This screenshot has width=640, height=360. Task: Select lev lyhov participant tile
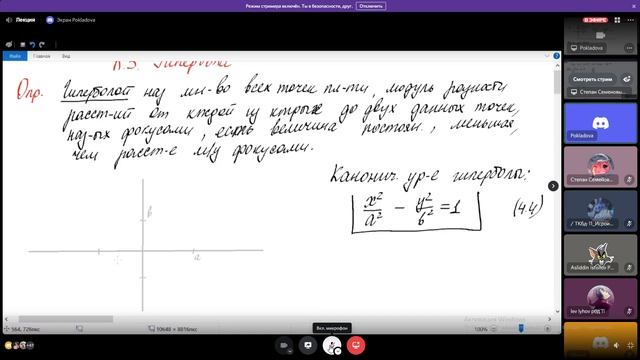coord(600,299)
